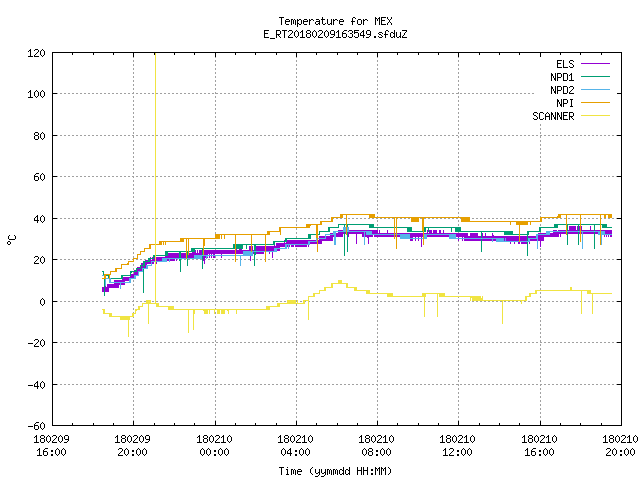This screenshot has width=640, height=480.
Task: Click the y-axis label -60
Action: pos(36,426)
